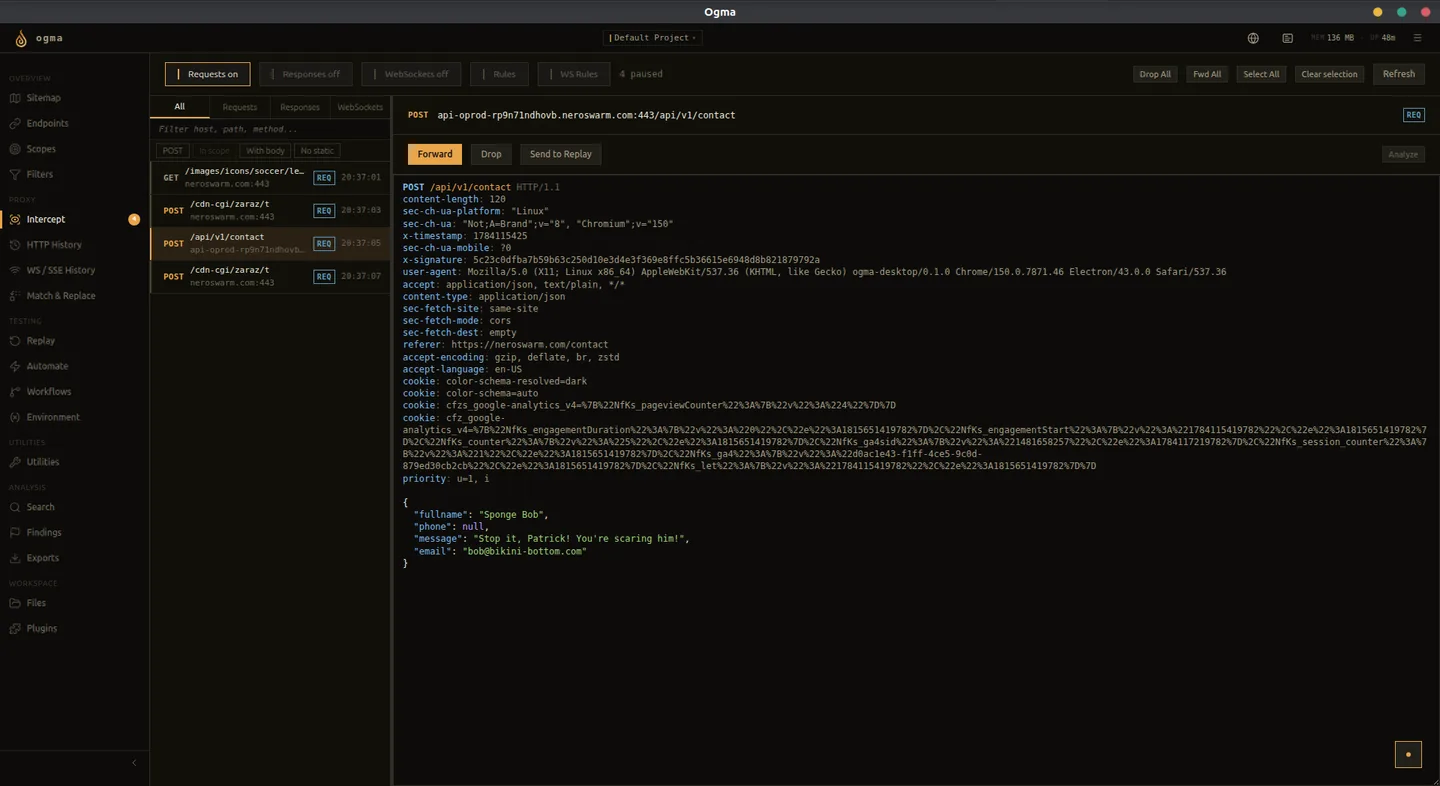1440x786 pixels.
Task: Click the Analyze button
Action: [x=1403, y=154]
